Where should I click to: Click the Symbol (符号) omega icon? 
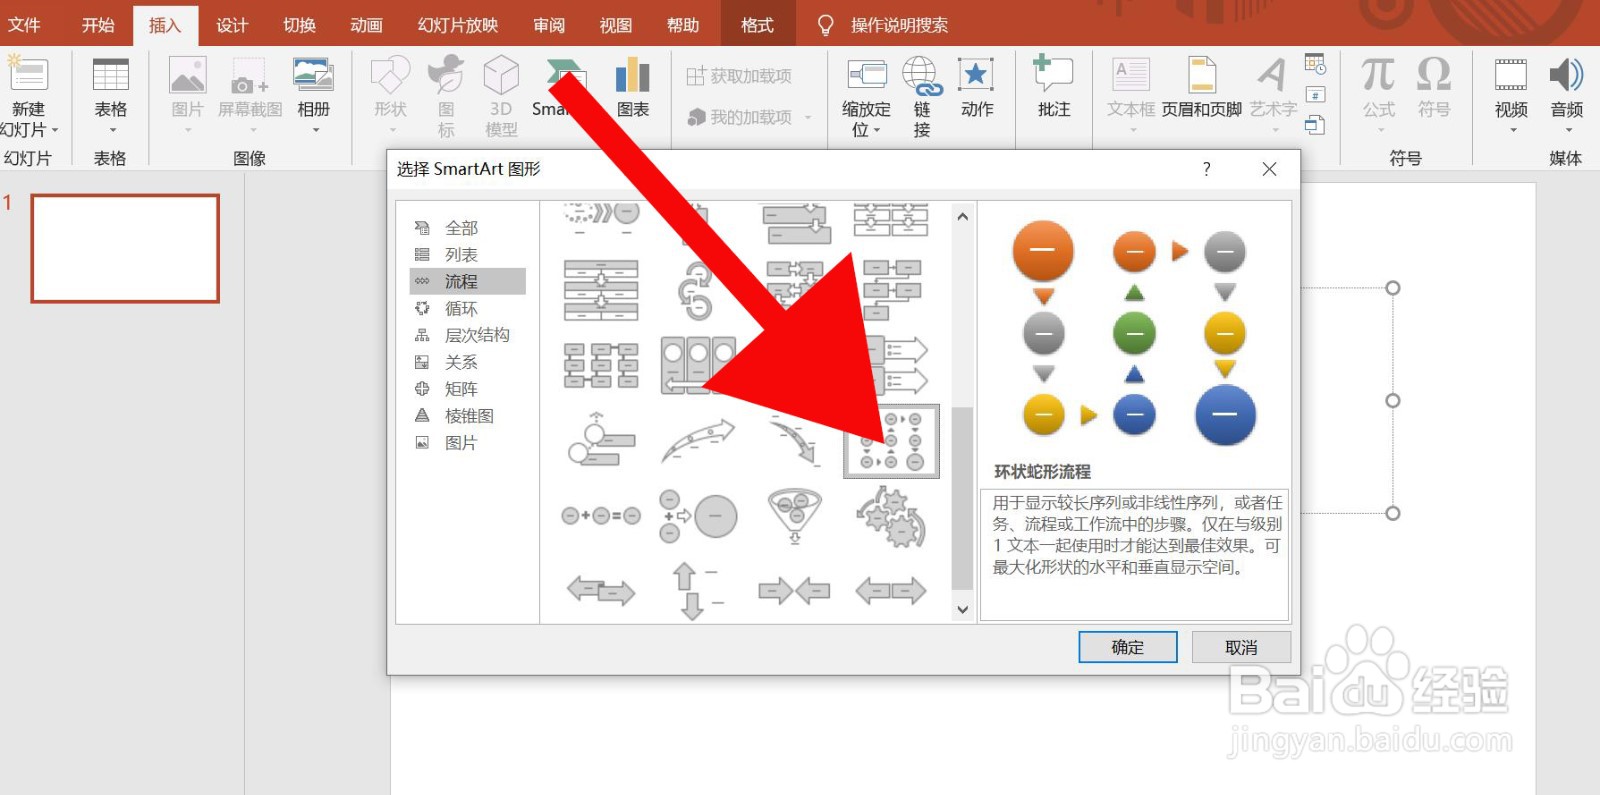(1434, 74)
